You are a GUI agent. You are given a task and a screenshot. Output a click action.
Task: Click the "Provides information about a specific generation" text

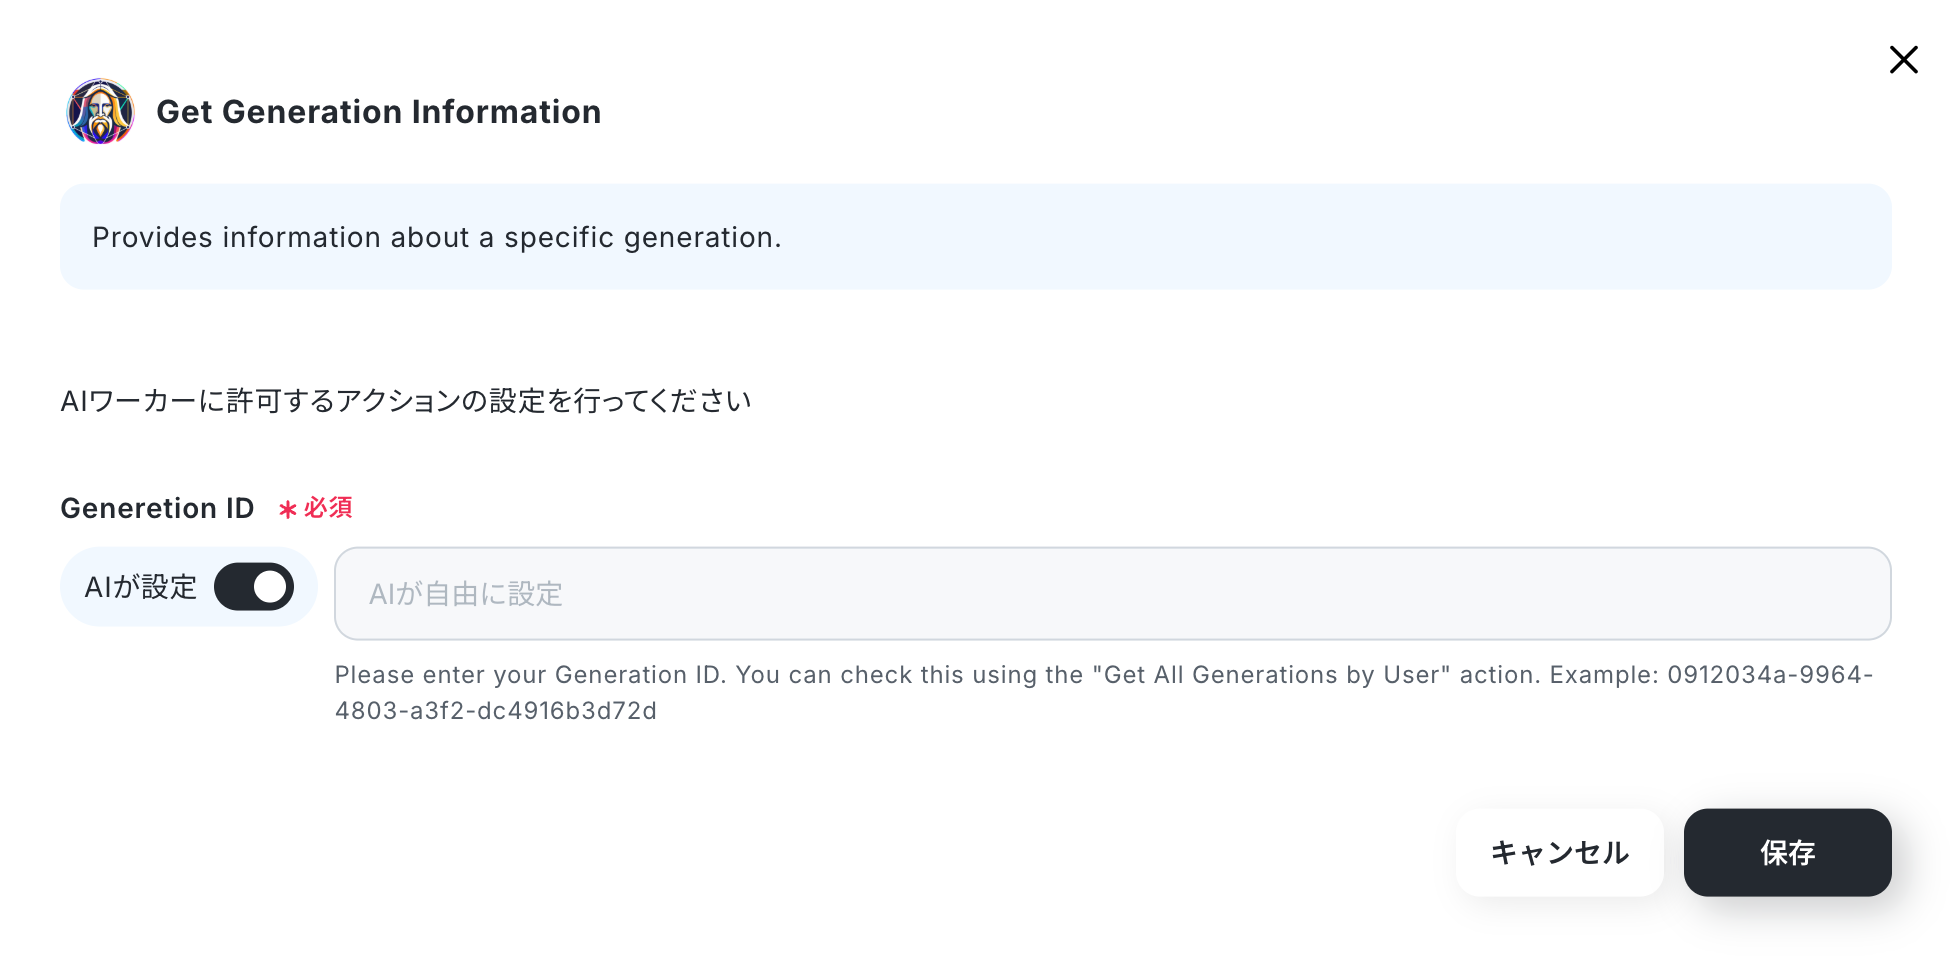pyautogui.click(x=437, y=238)
